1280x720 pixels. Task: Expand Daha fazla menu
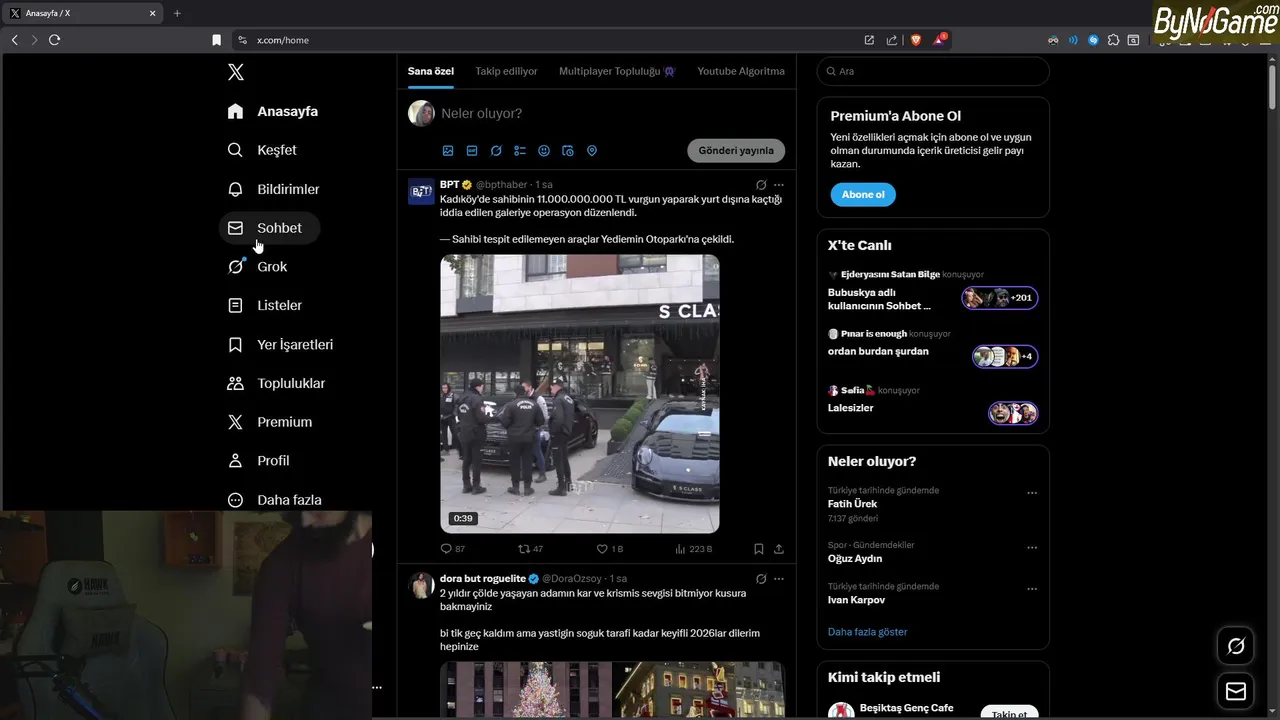tap(275, 500)
